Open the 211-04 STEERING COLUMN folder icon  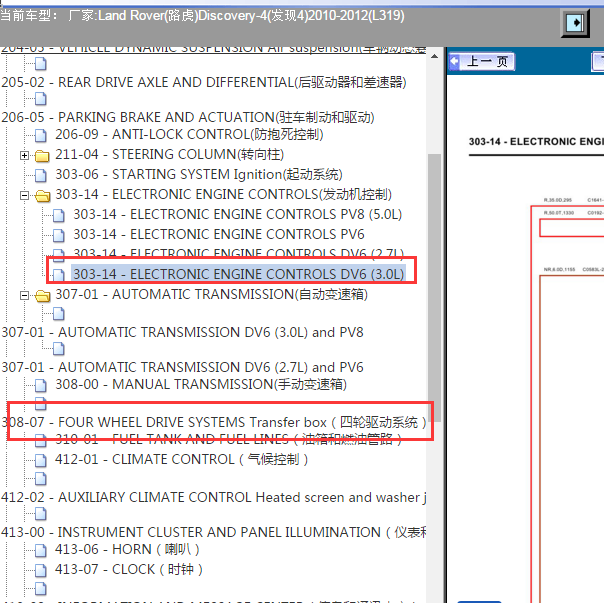click(x=42, y=156)
